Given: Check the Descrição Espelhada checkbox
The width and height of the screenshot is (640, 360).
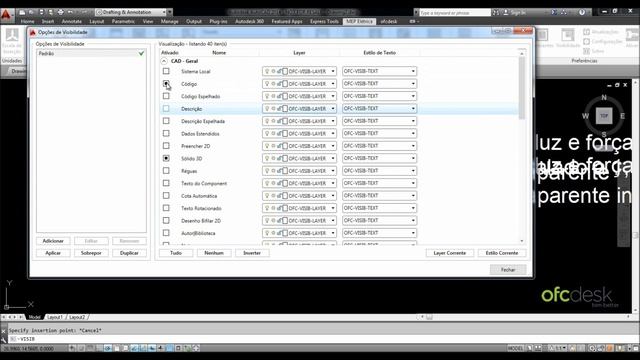Looking at the screenshot, I should (166, 121).
